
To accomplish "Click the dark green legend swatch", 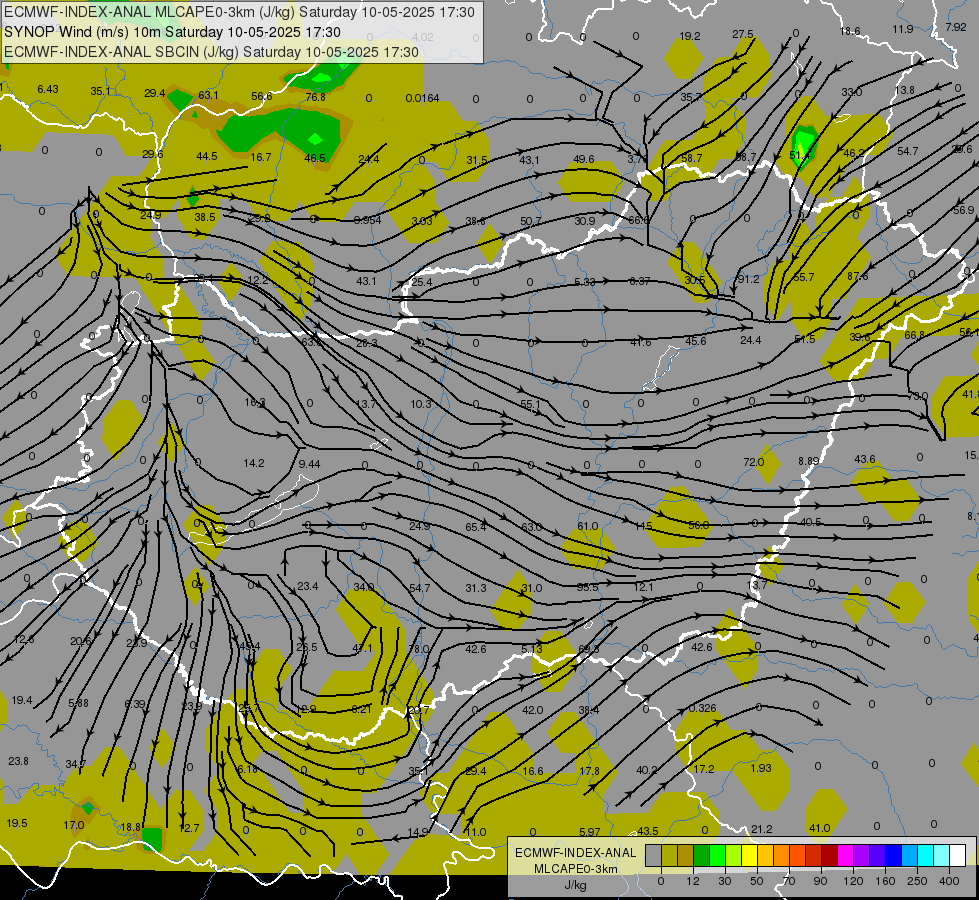I will [702, 856].
